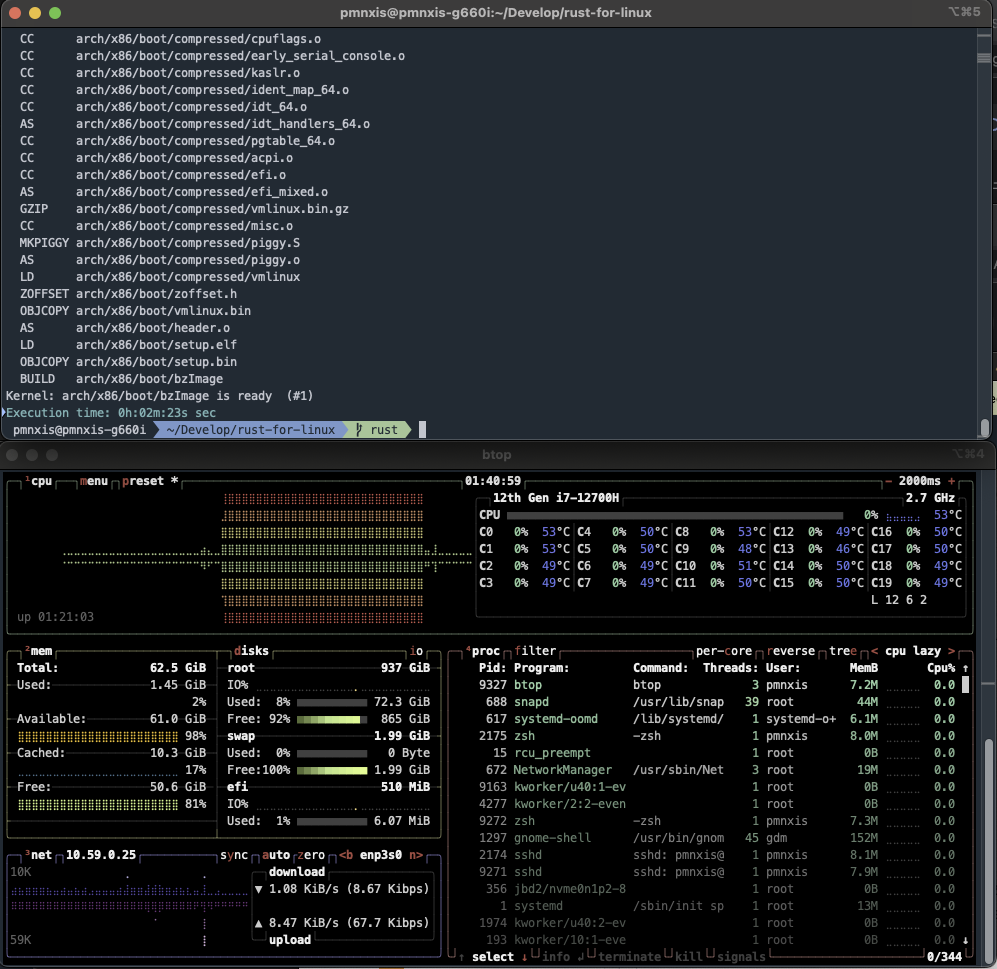Click the right arrow after 'cpu lazy' sort
Viewport: 997px width, 969px height.
click(x=952, y=651)
